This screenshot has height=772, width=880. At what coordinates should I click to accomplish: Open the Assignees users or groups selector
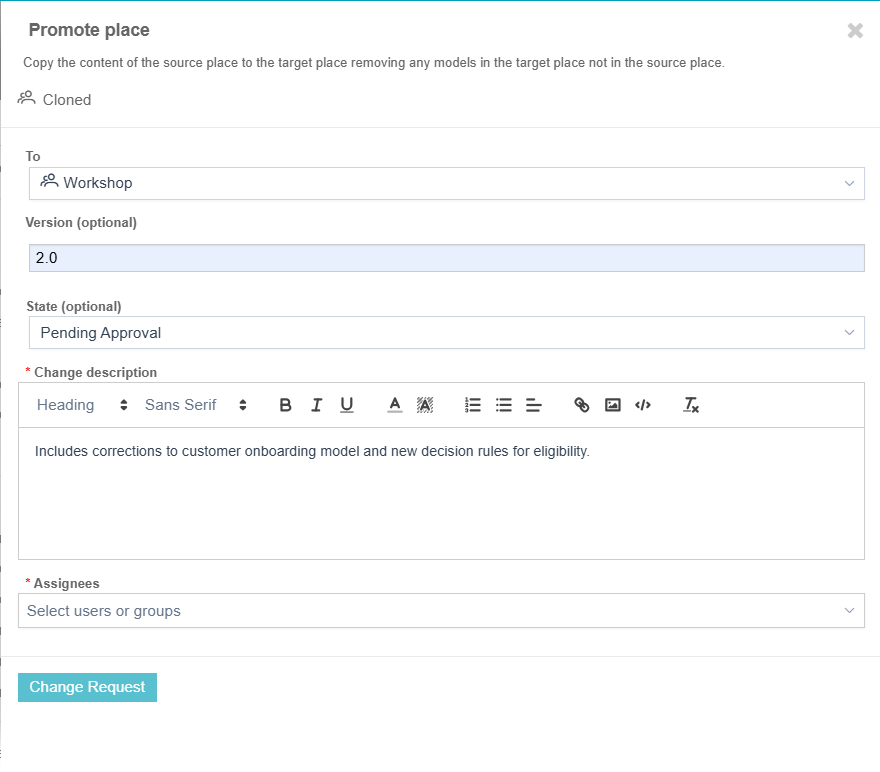(x=440, y=611)
